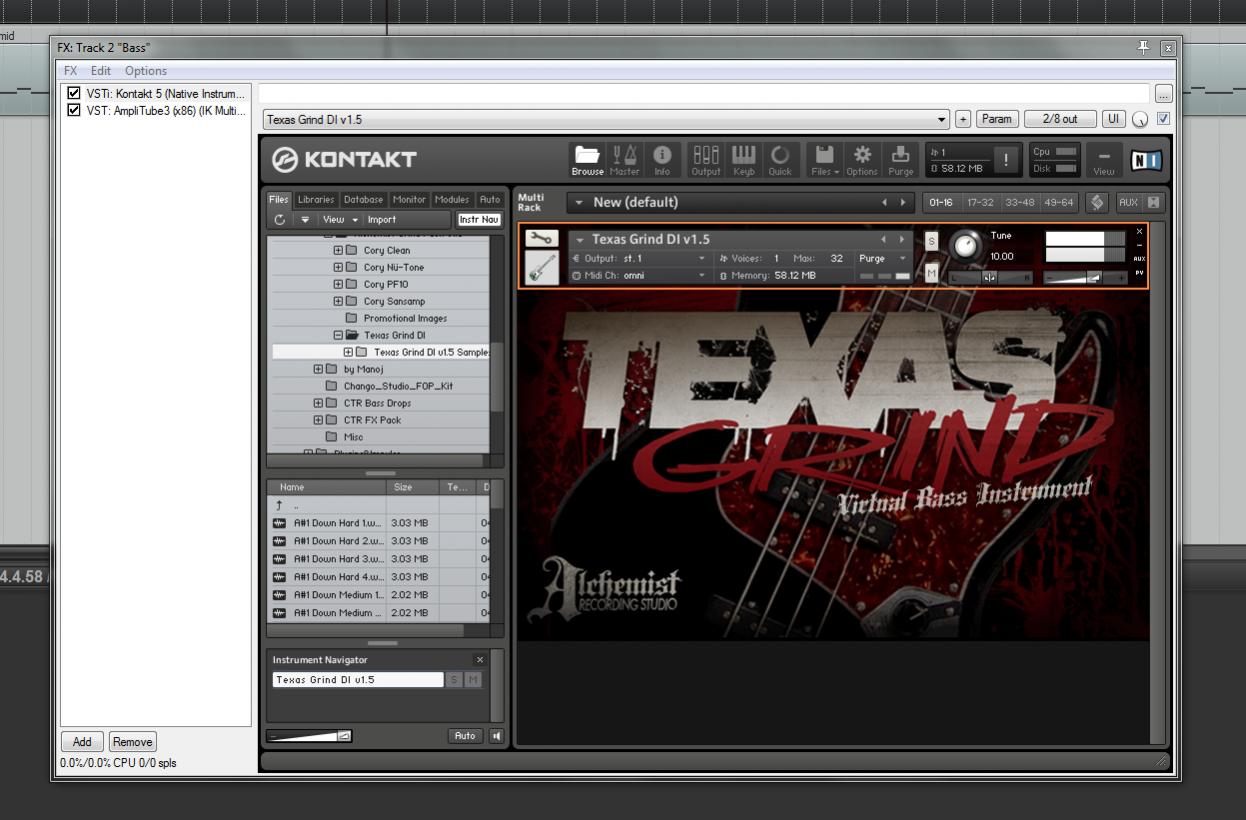1246x820 pixels.
Task: Toggle the minimized View button
Action: (x=1104, y=160)
